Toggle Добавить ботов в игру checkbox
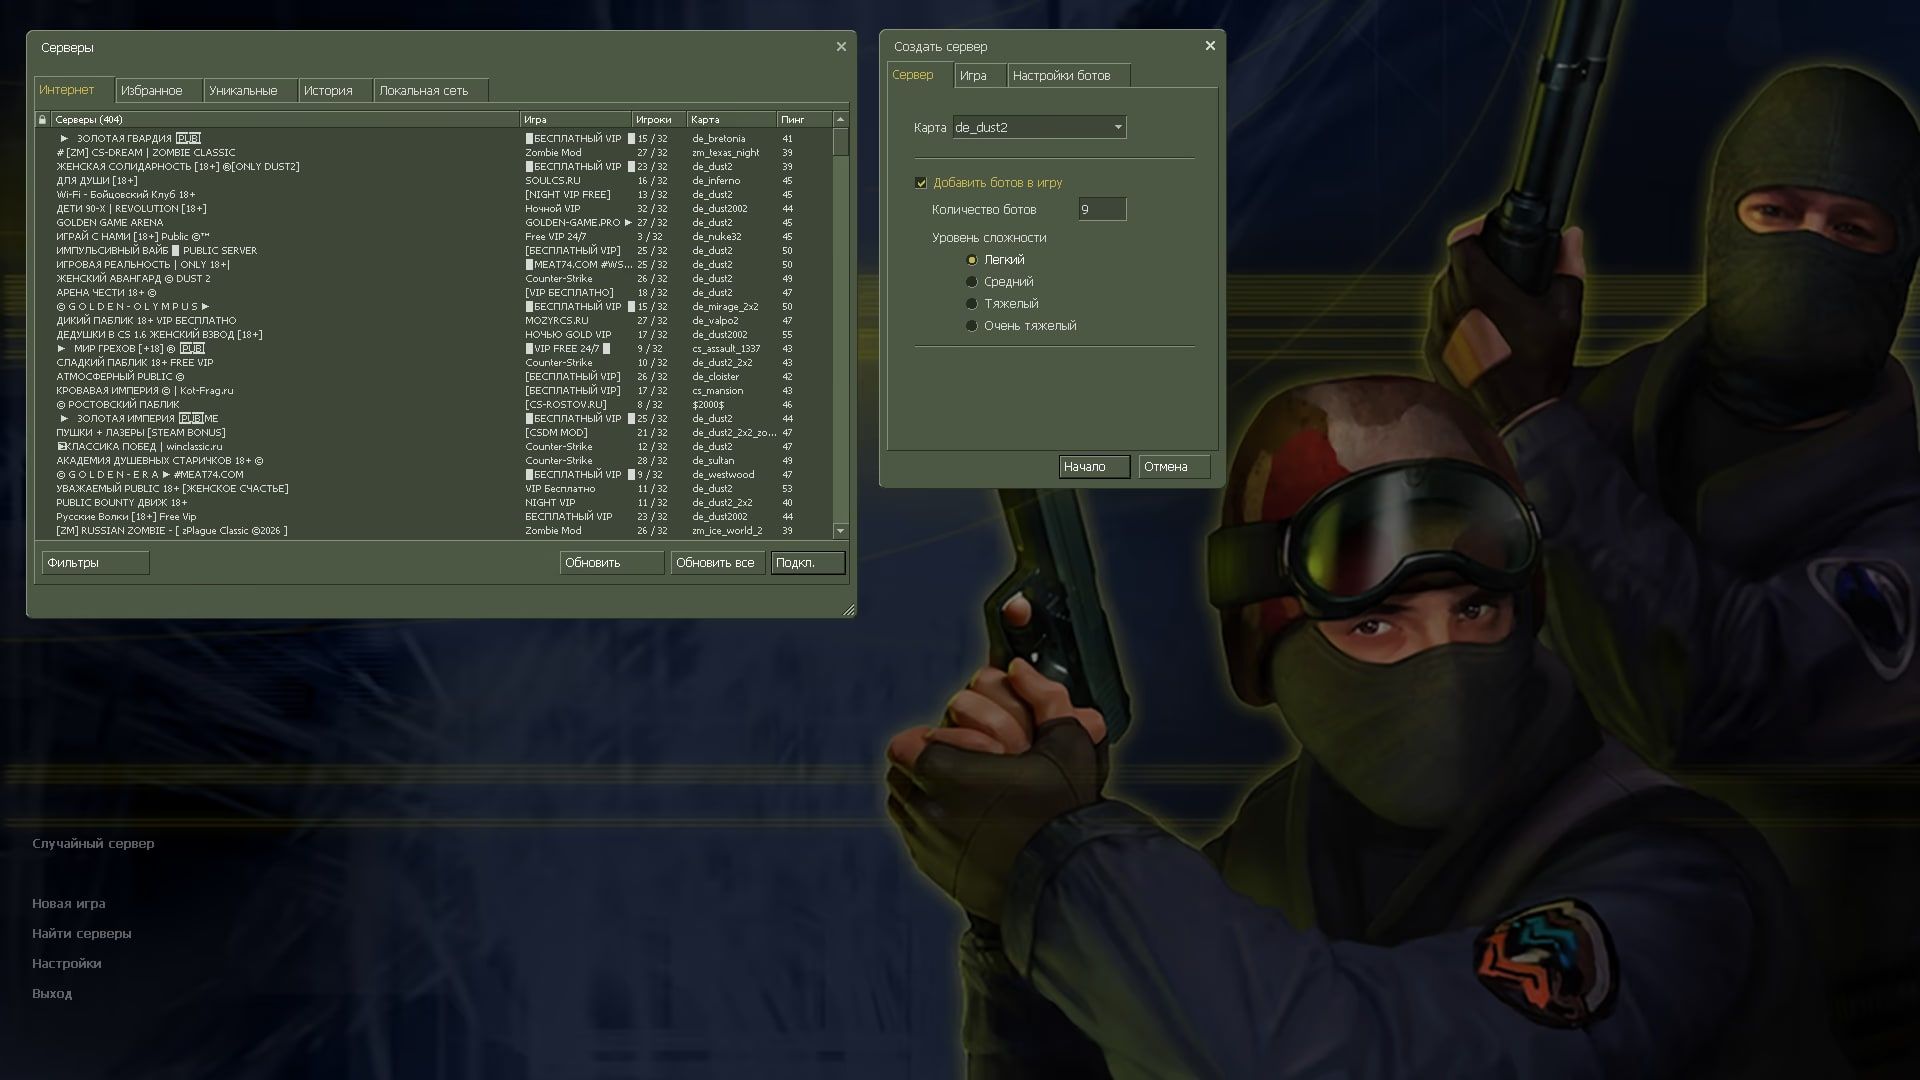The height and width of the screenshot is (1080, 1920). 921,183
